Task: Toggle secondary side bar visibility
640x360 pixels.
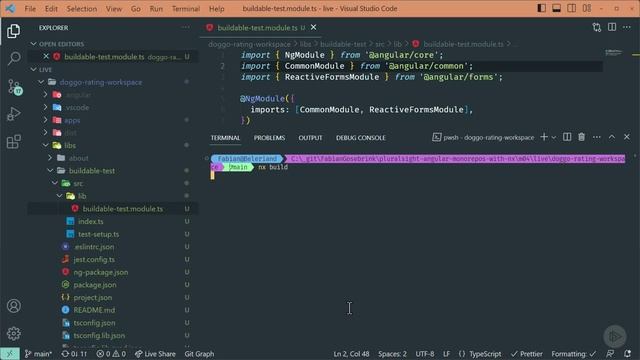Action: coord(571,8)
